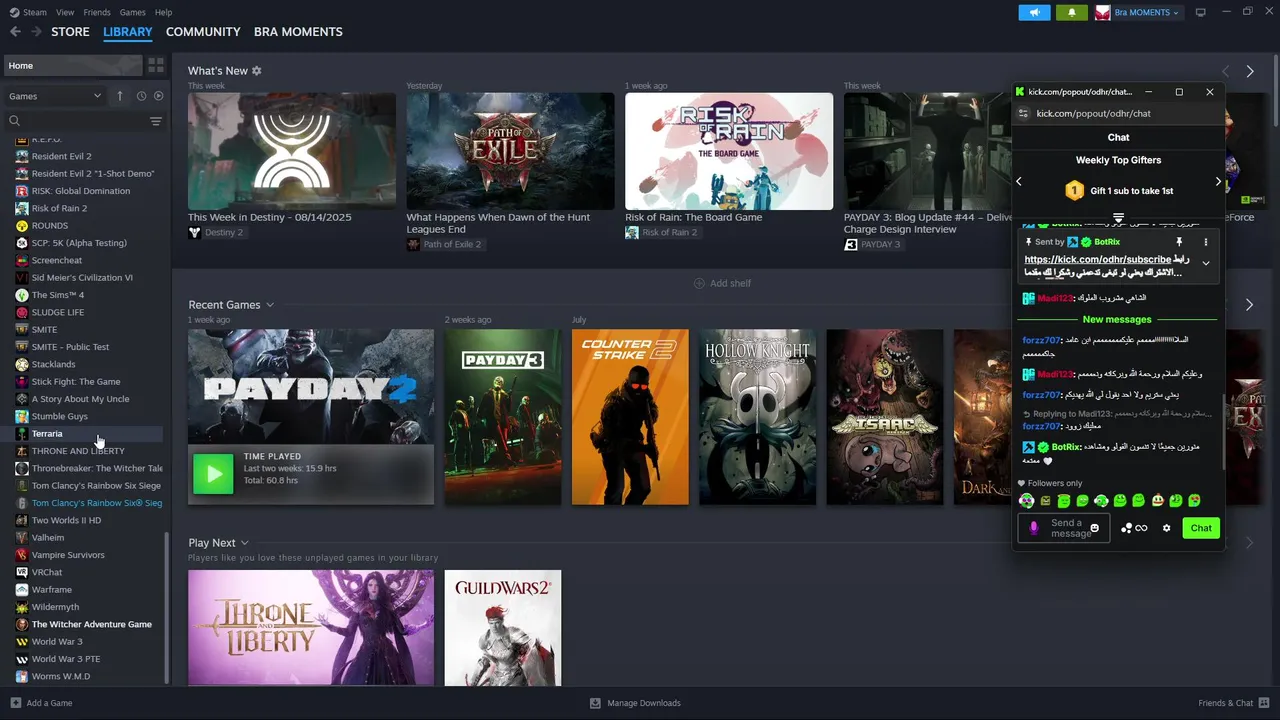
Task: Open the Guild Wars 2 Play Next thumbnail
Action: point(503,628)
